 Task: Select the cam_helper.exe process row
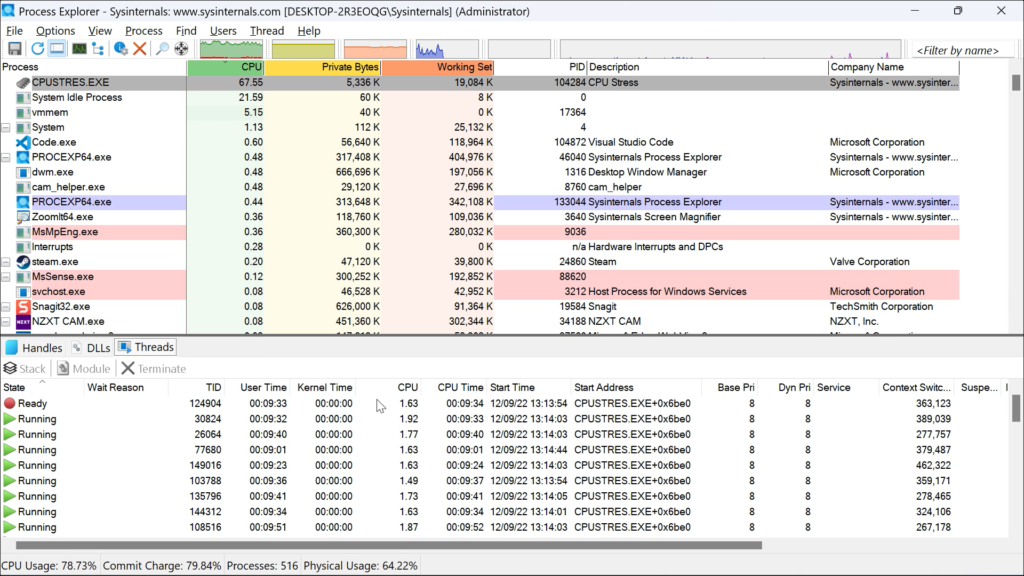point(479,187)
